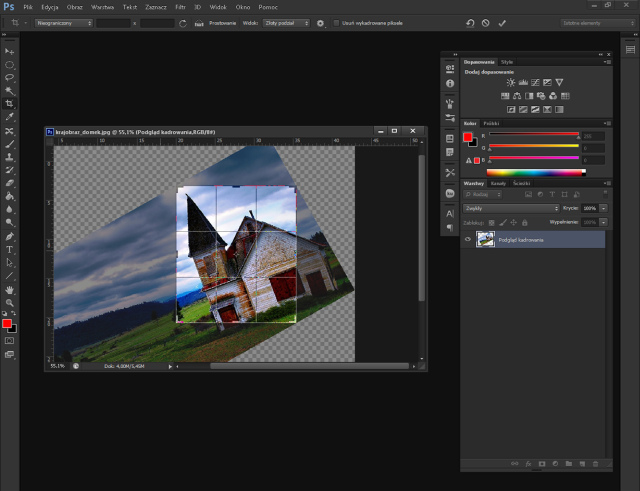Click foreground red color in Kolor panel
This screenshot has height=491, width=640.
coord(468,137)
